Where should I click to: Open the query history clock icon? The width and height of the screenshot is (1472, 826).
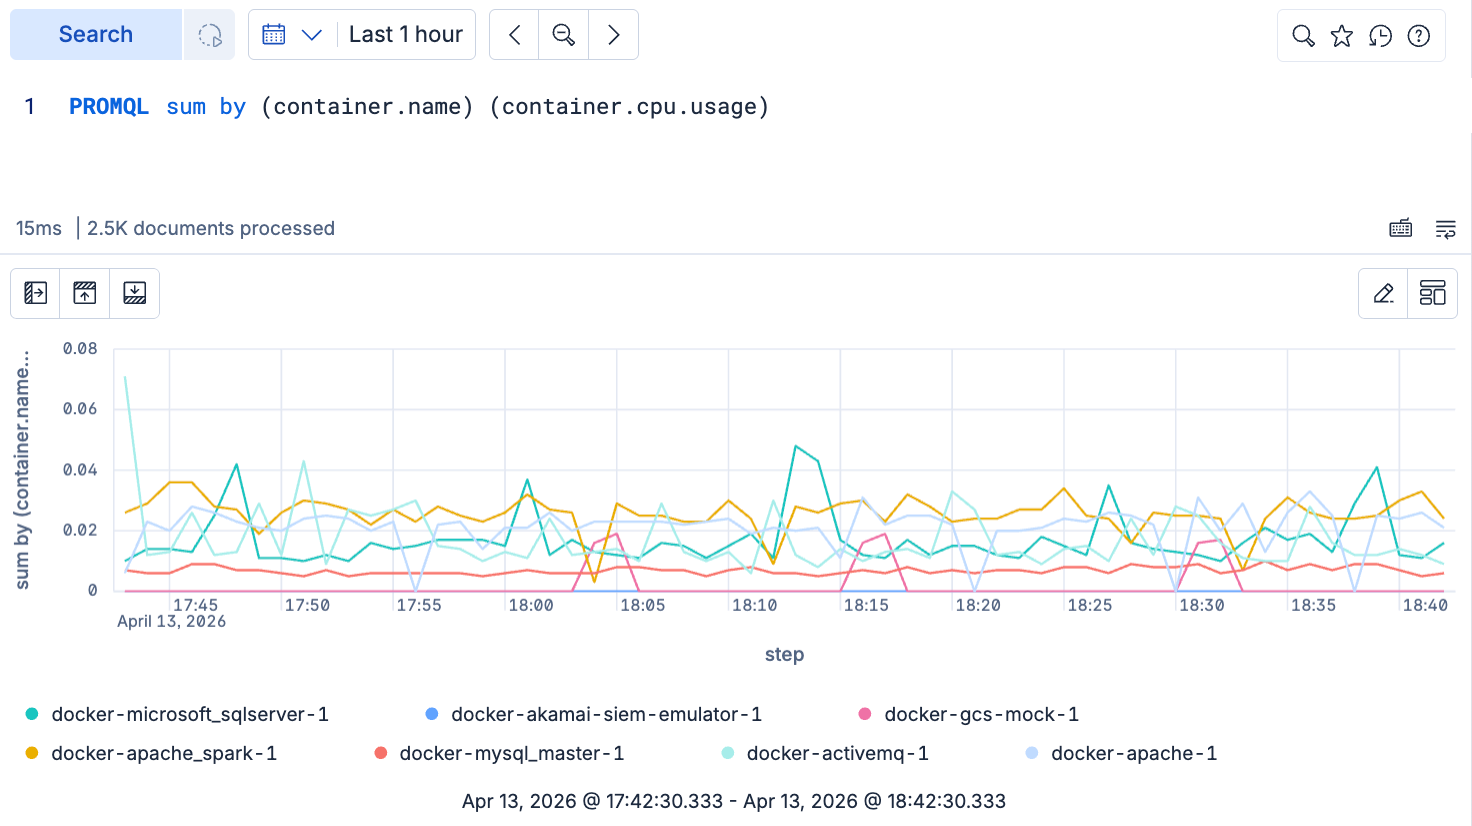(x=1380, y=36)
